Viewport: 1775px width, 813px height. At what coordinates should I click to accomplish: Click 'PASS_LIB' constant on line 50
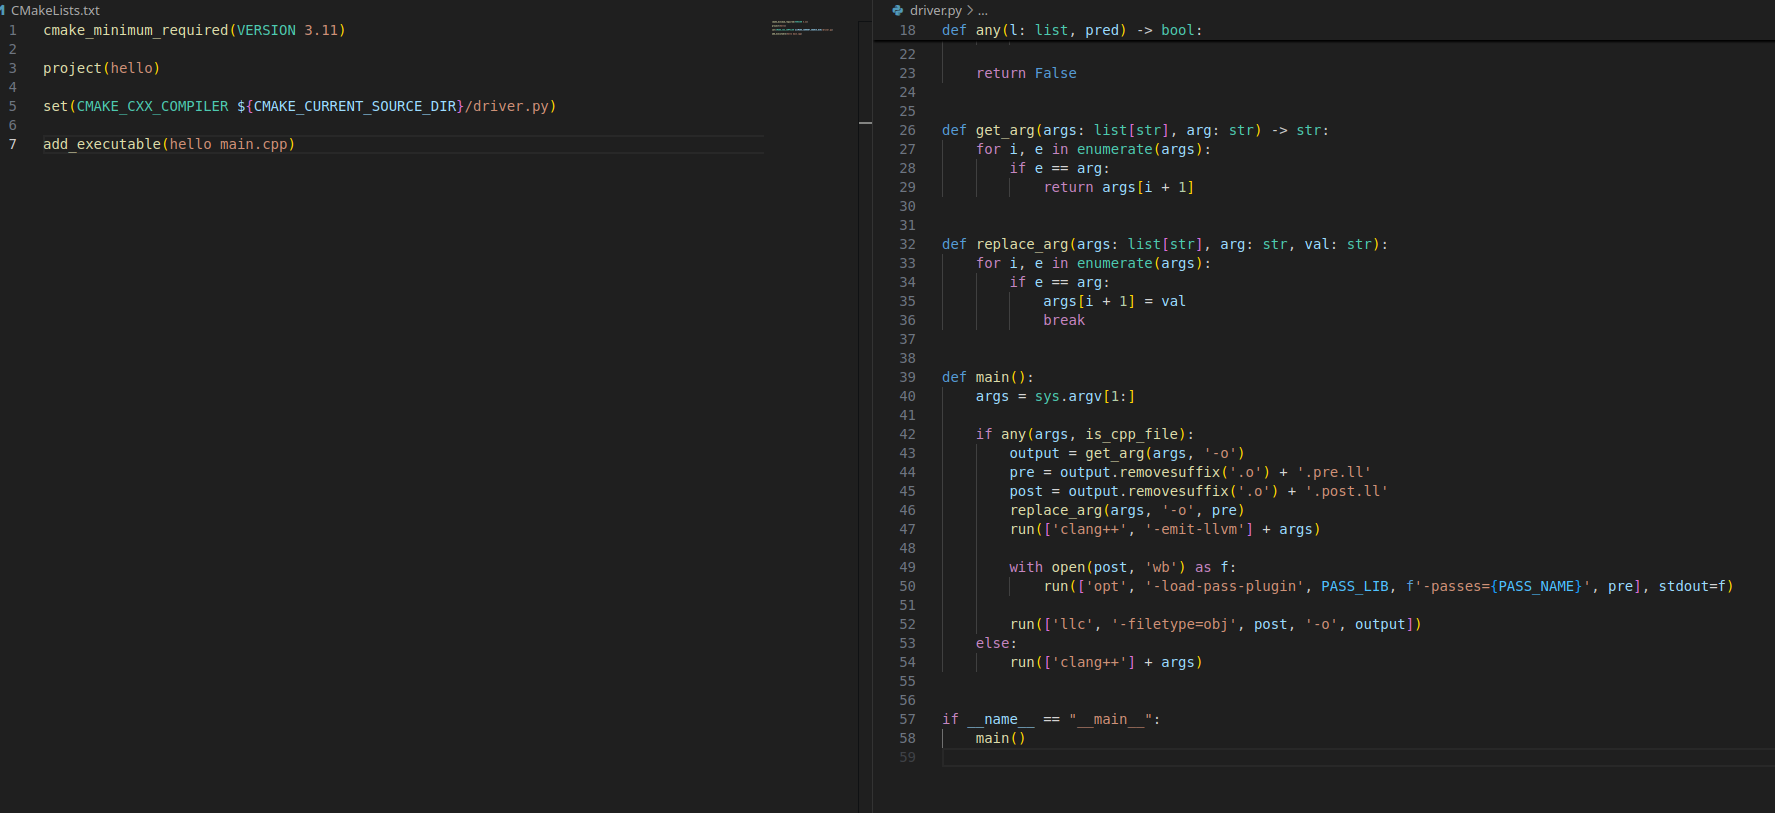tap(1355, 586)
